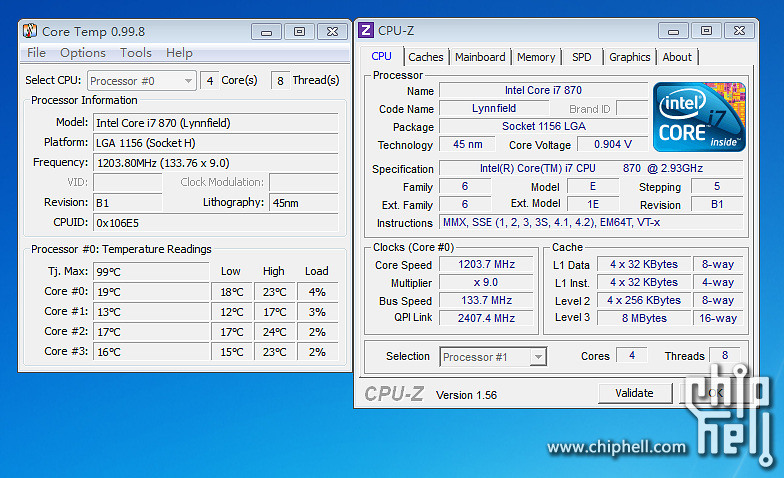Click the Platform field showing LGA 1156

click(216, 143)
